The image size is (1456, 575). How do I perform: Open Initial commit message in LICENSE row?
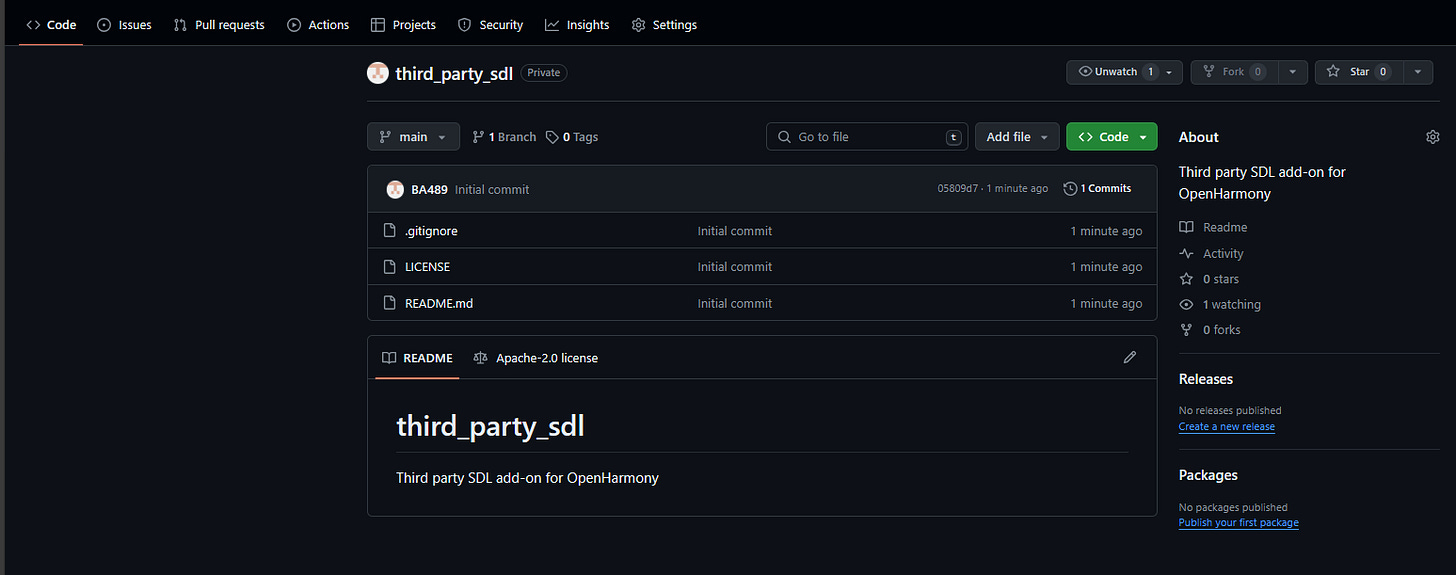735,267
